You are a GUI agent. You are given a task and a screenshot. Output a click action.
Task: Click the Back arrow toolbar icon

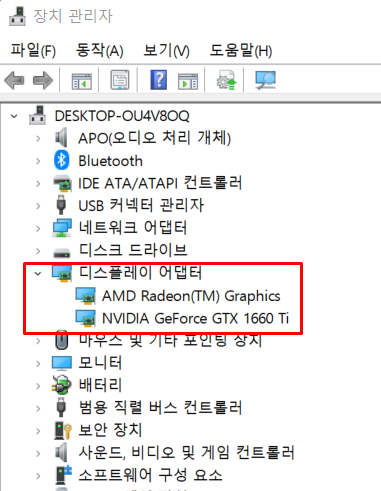pos(14,80)
